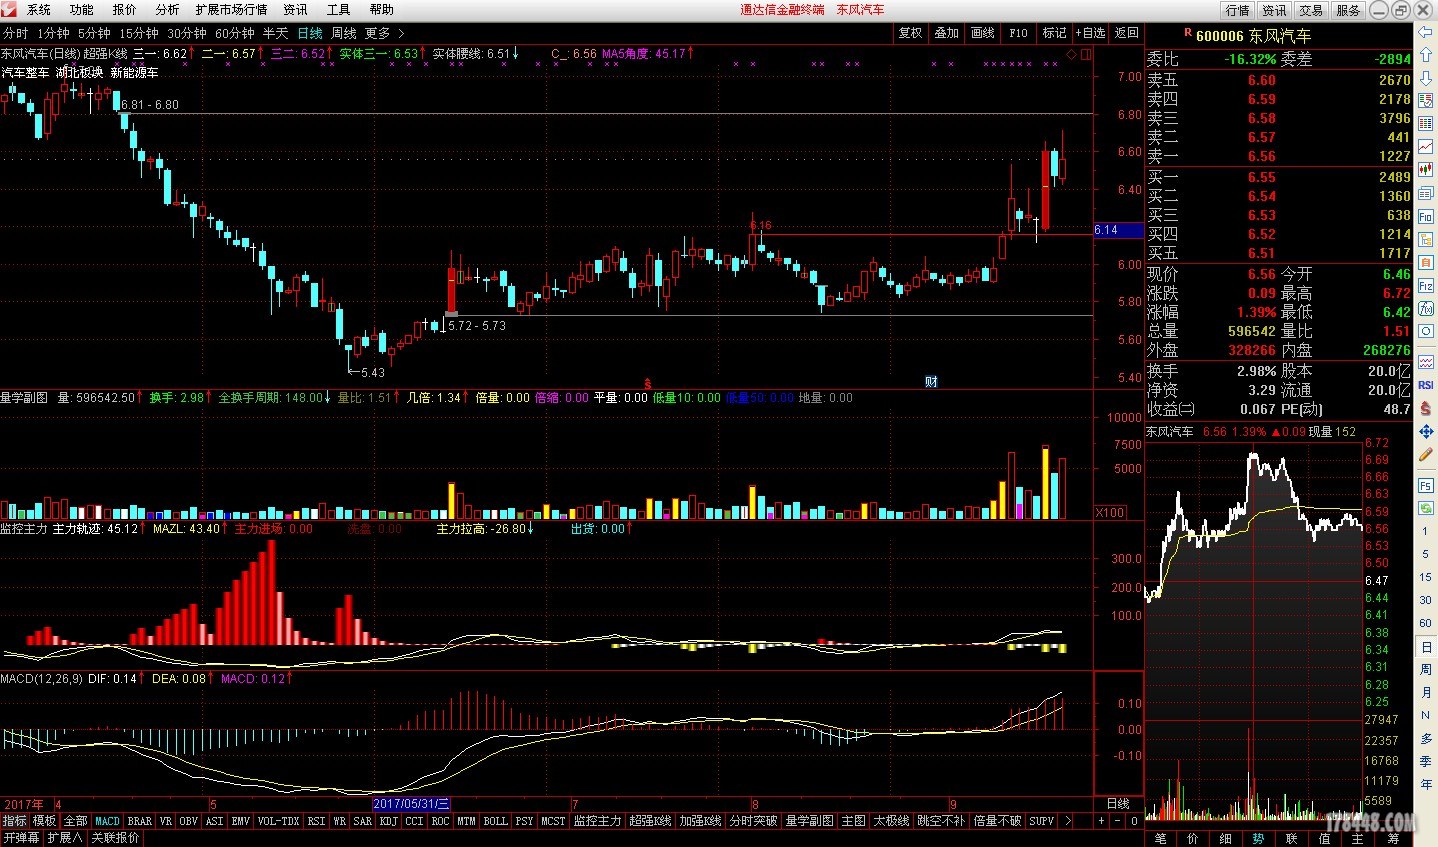Open the 日线 period selector at bottom right
The width and height of the screenshot is (1438, 847).
(1118, 804)
